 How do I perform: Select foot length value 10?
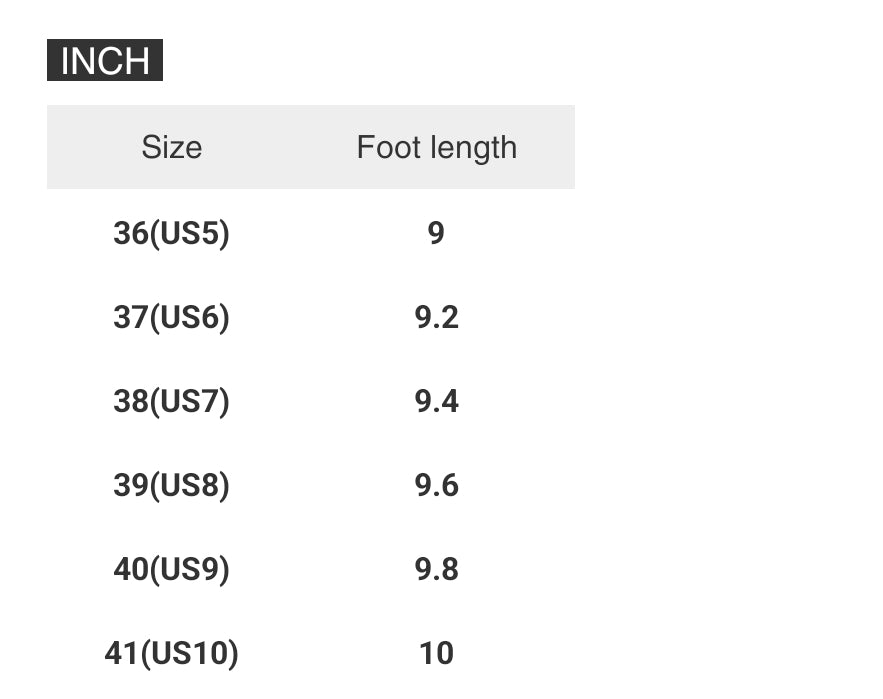point(436,653)
